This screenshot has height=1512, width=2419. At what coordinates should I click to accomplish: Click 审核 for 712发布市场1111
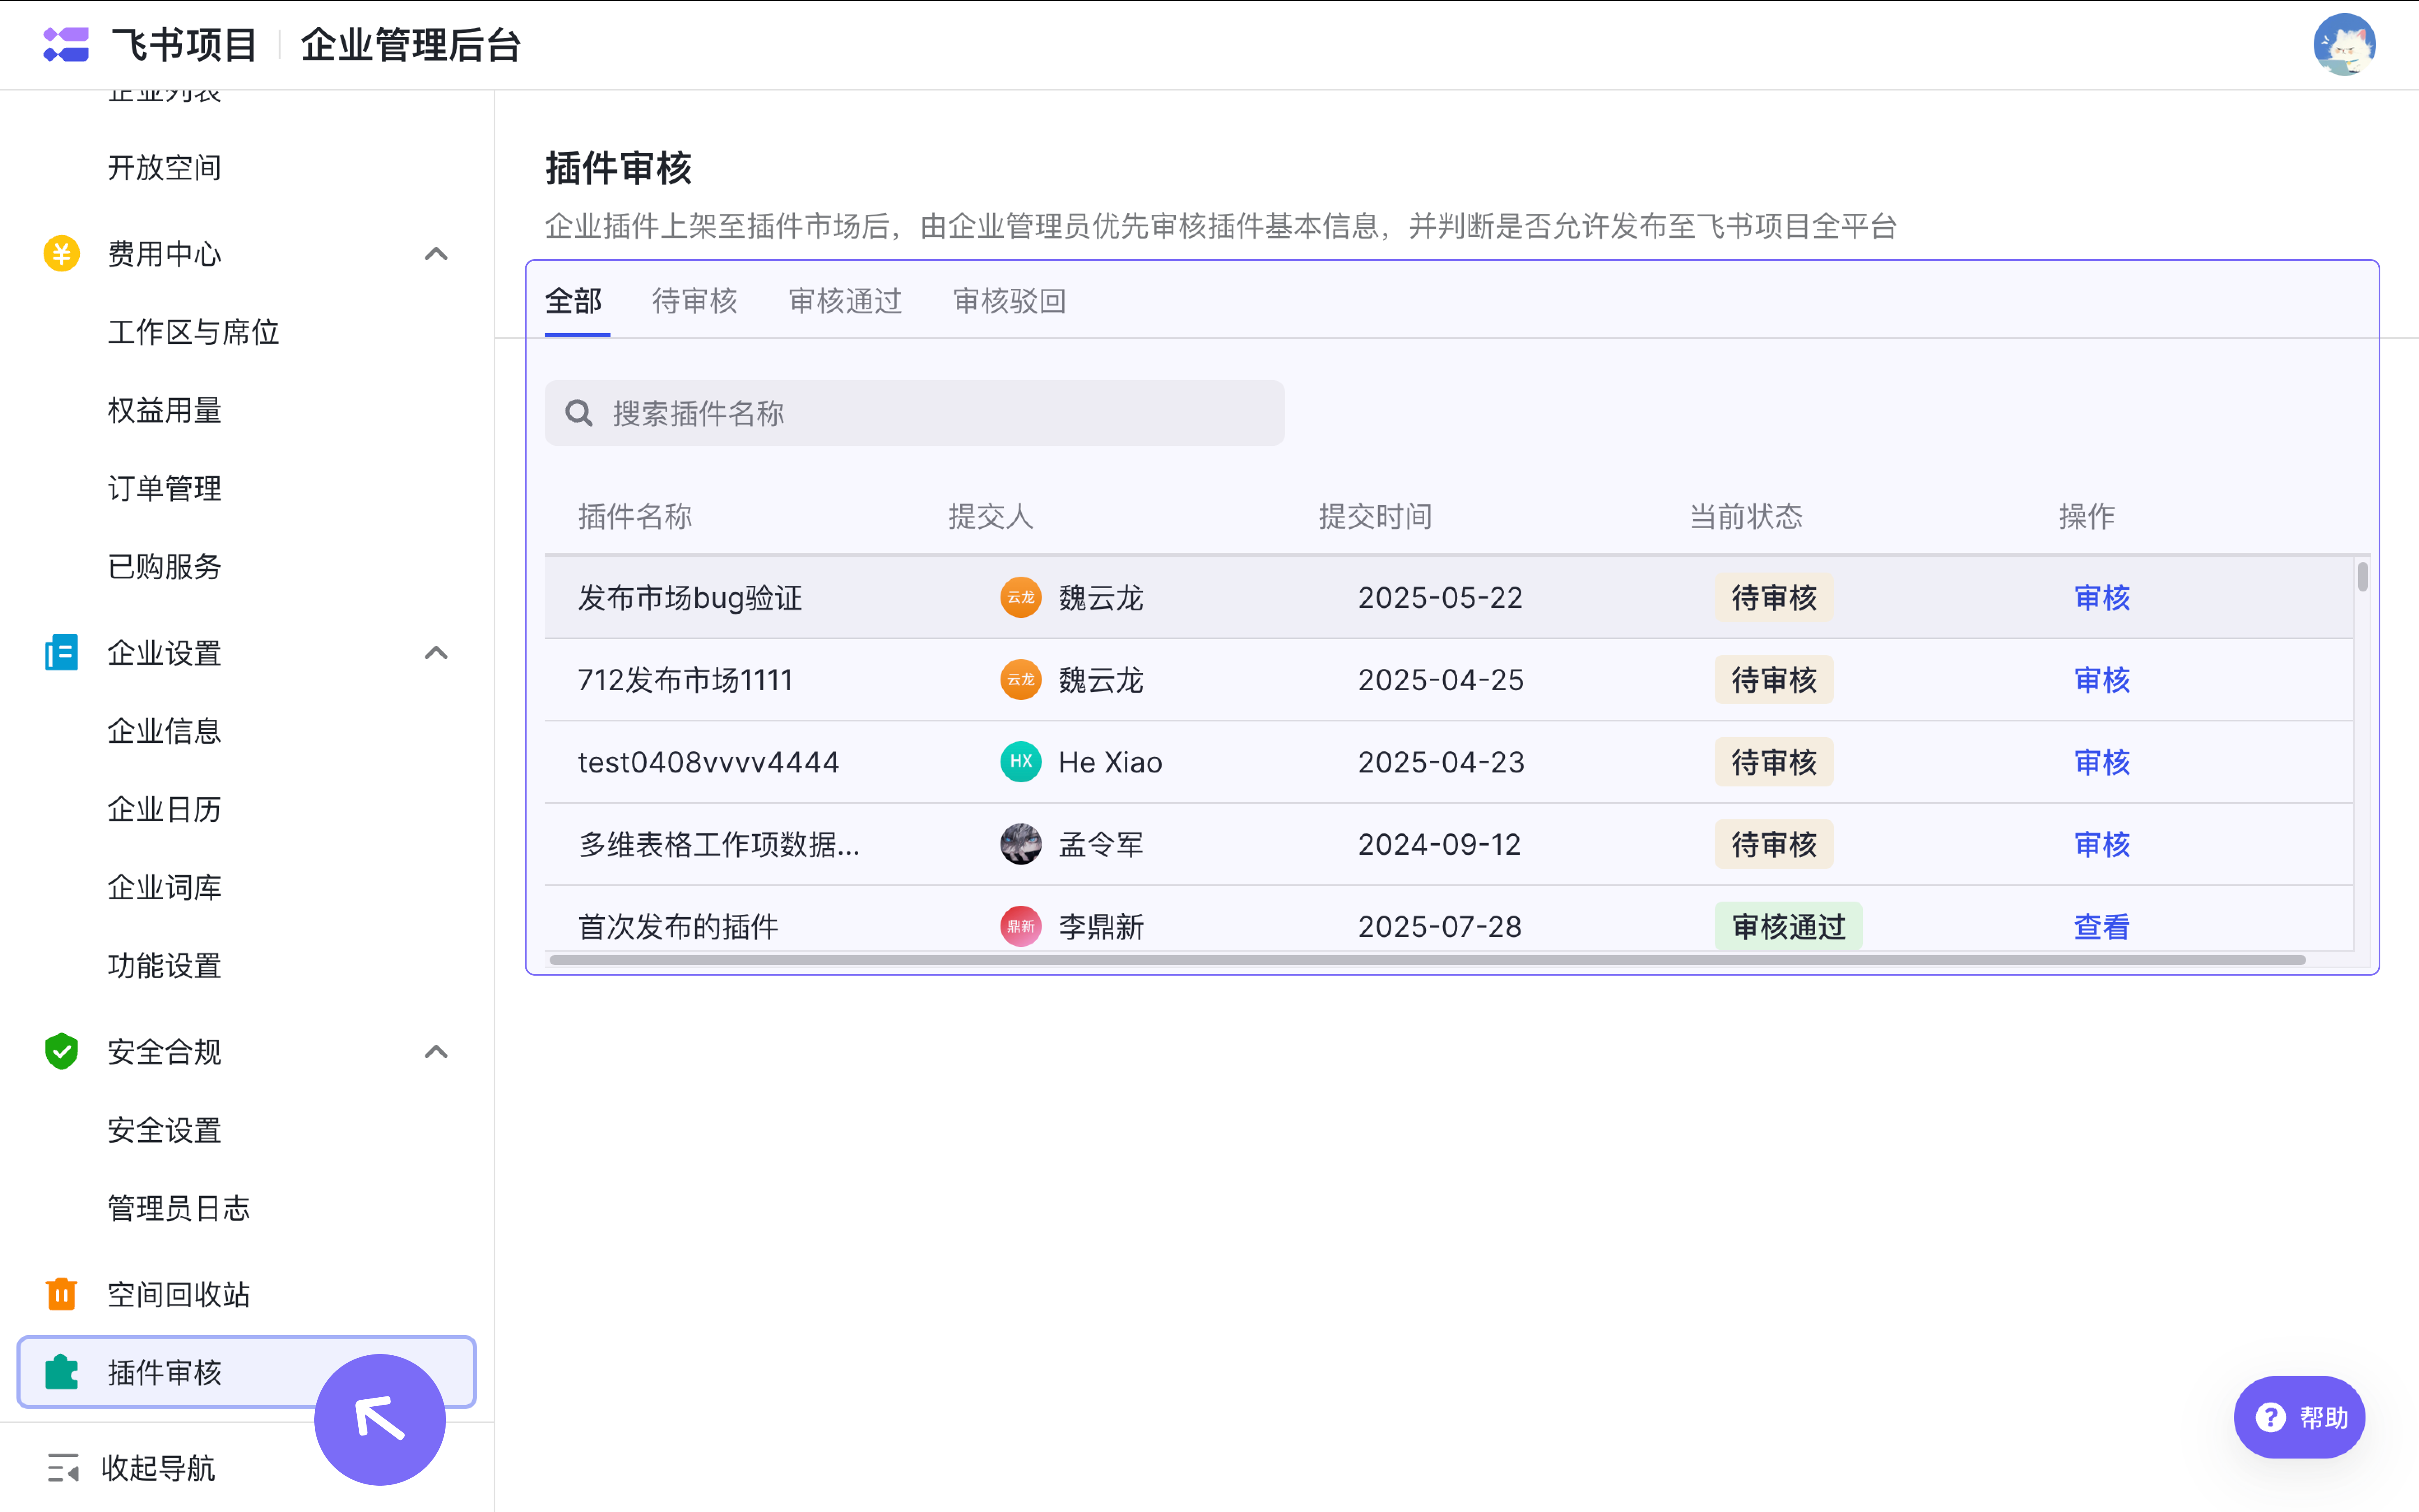(2102, 680)
